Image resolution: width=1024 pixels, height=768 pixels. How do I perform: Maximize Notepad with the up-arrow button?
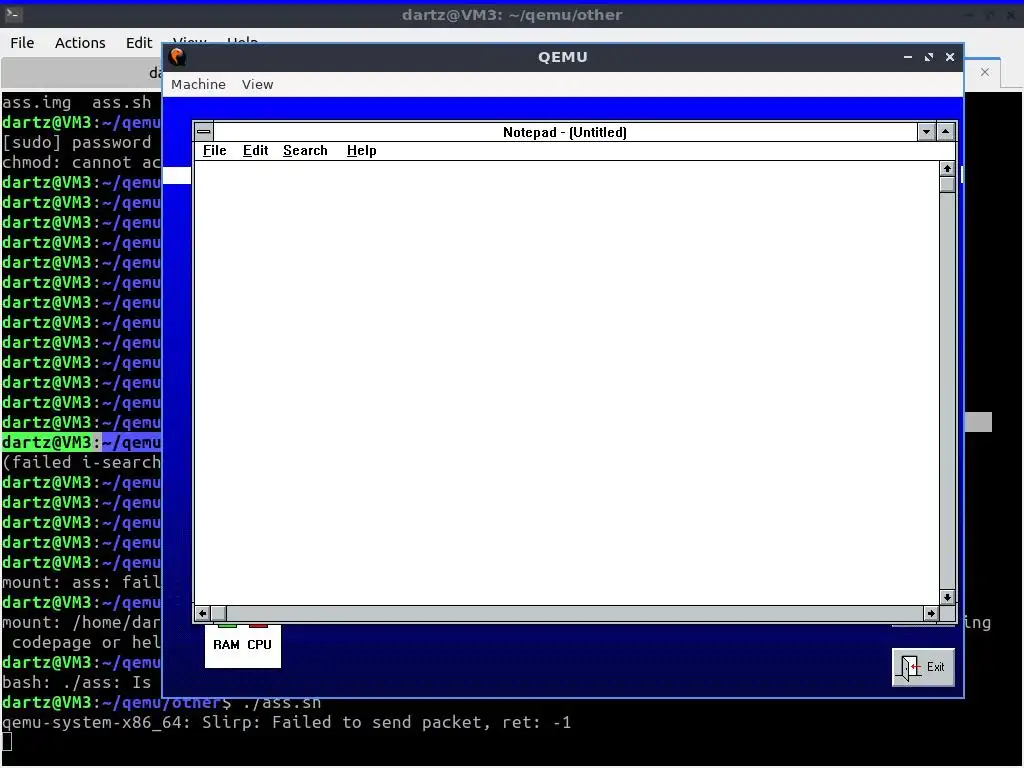coord(946,132)
